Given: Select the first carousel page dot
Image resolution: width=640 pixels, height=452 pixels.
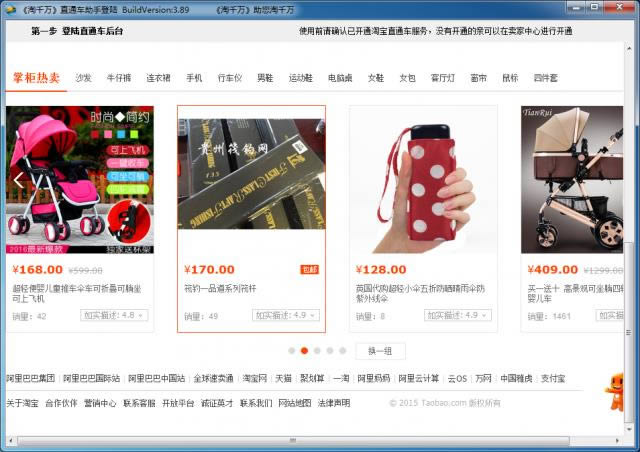Looking at the screenshot, I should click(292, 351).
